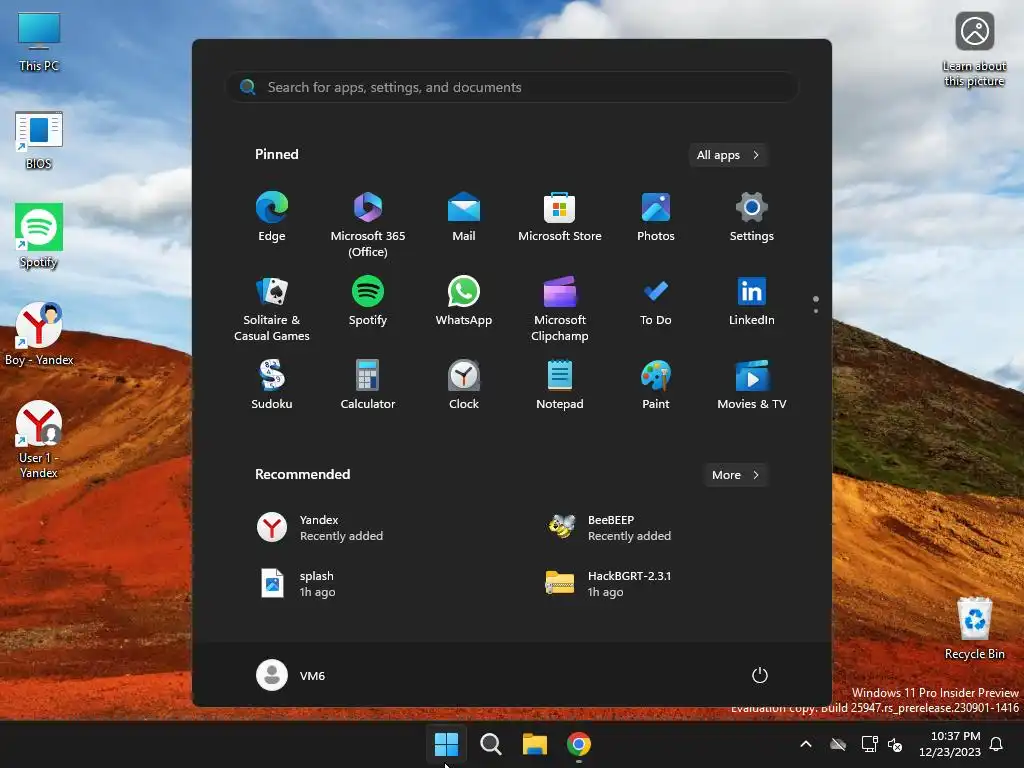The width and height of the screenshot is (1024, 768).
Task: Open Edge from pinned apps
Action: tap(272, 217)
